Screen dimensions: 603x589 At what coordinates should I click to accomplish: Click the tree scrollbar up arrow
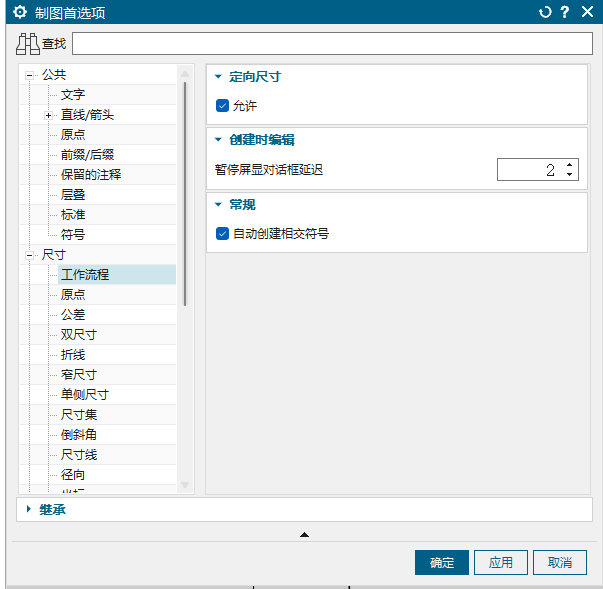click(x=185, y=73)
